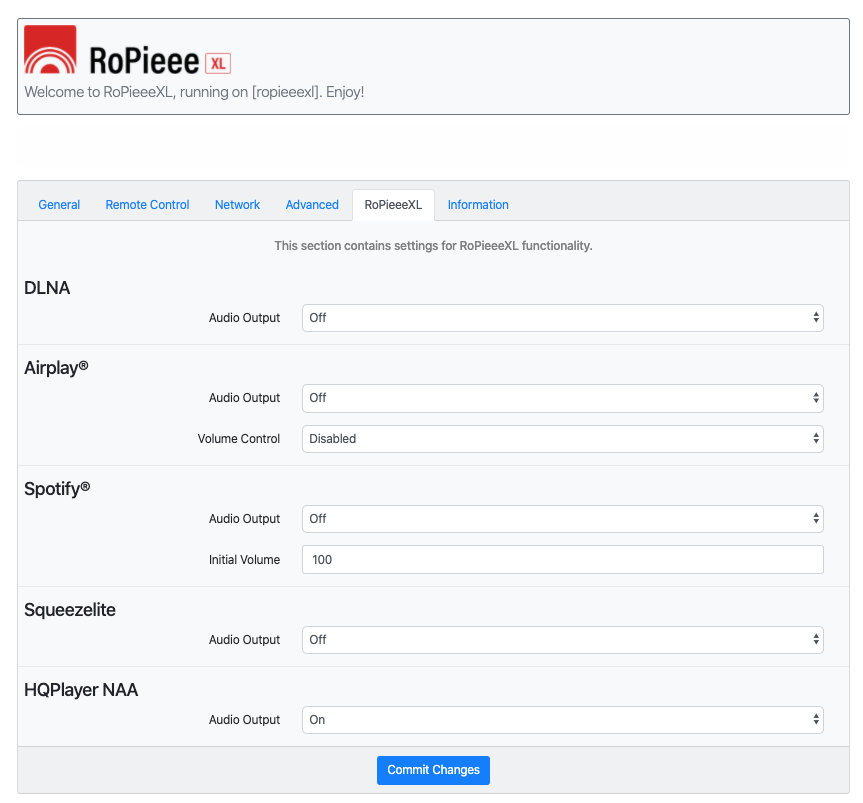Open HQPlayer NAA Audio Output dropdown
Screen dimensions: 863x803
[562, 720]
